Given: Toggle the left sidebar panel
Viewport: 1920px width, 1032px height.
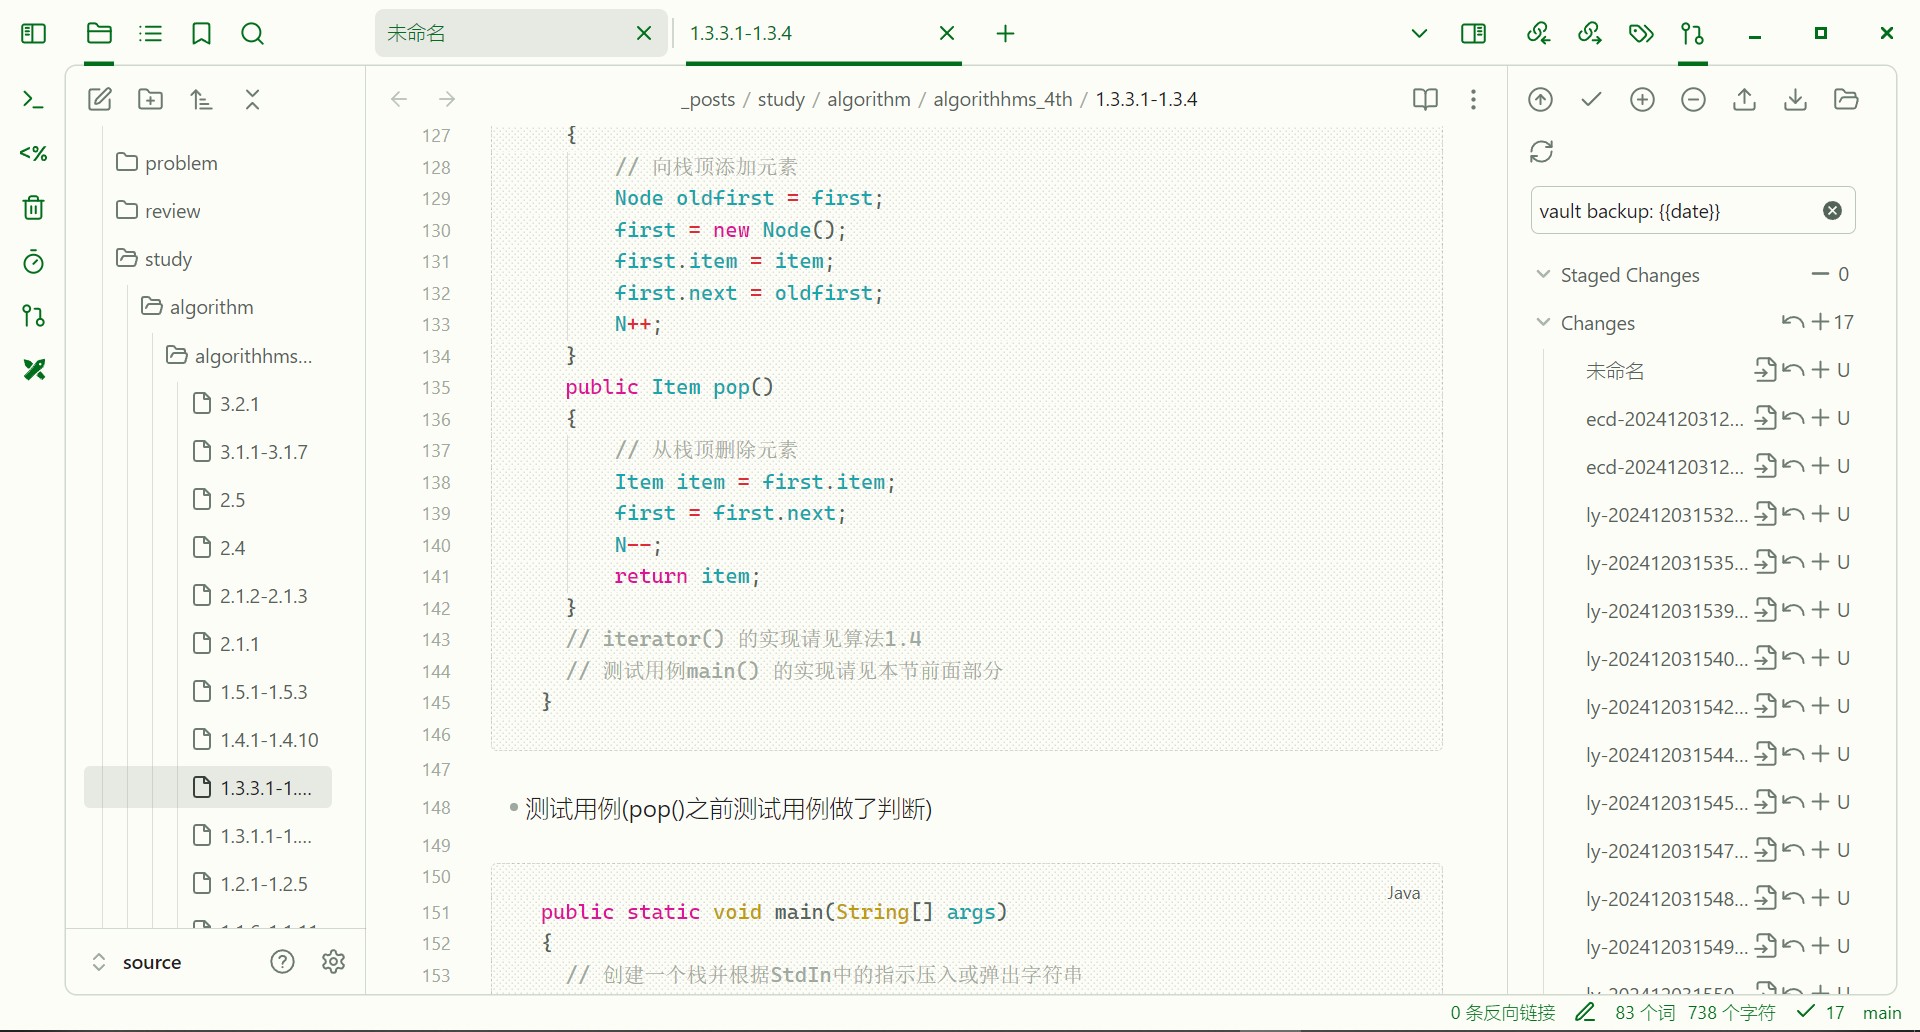Looking at the screenshot, I should click(33, 34).
